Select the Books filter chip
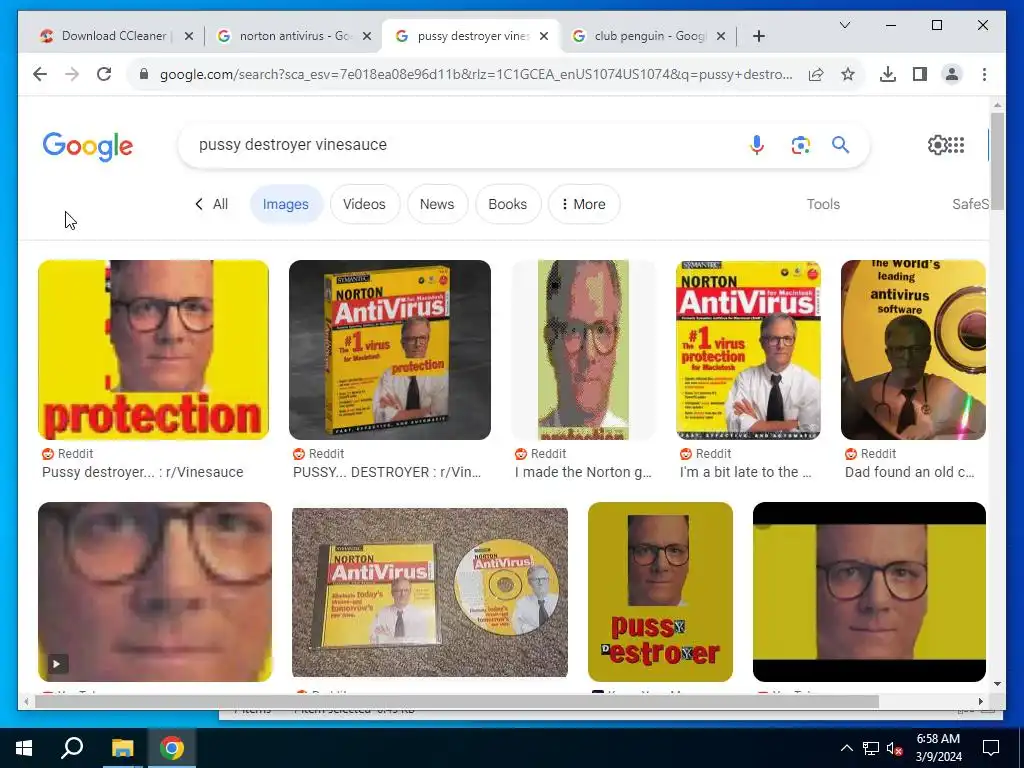1024x768 pixels. [507, 204]
